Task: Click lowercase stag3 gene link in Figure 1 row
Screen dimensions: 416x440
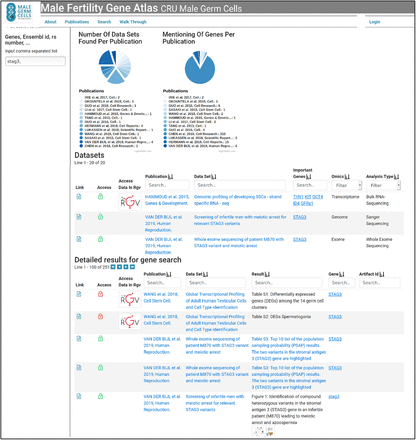Action: coord(334,397)
